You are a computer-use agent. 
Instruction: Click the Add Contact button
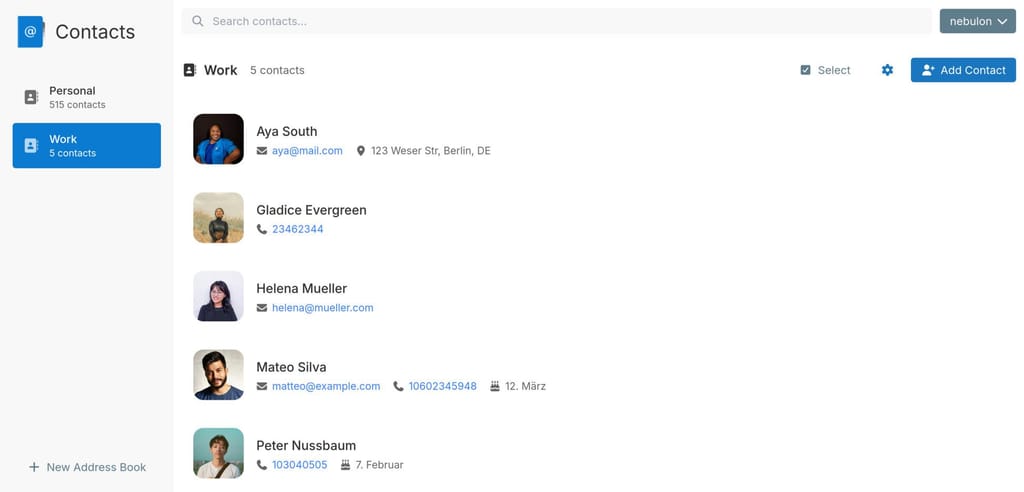[x=963, y=70]
